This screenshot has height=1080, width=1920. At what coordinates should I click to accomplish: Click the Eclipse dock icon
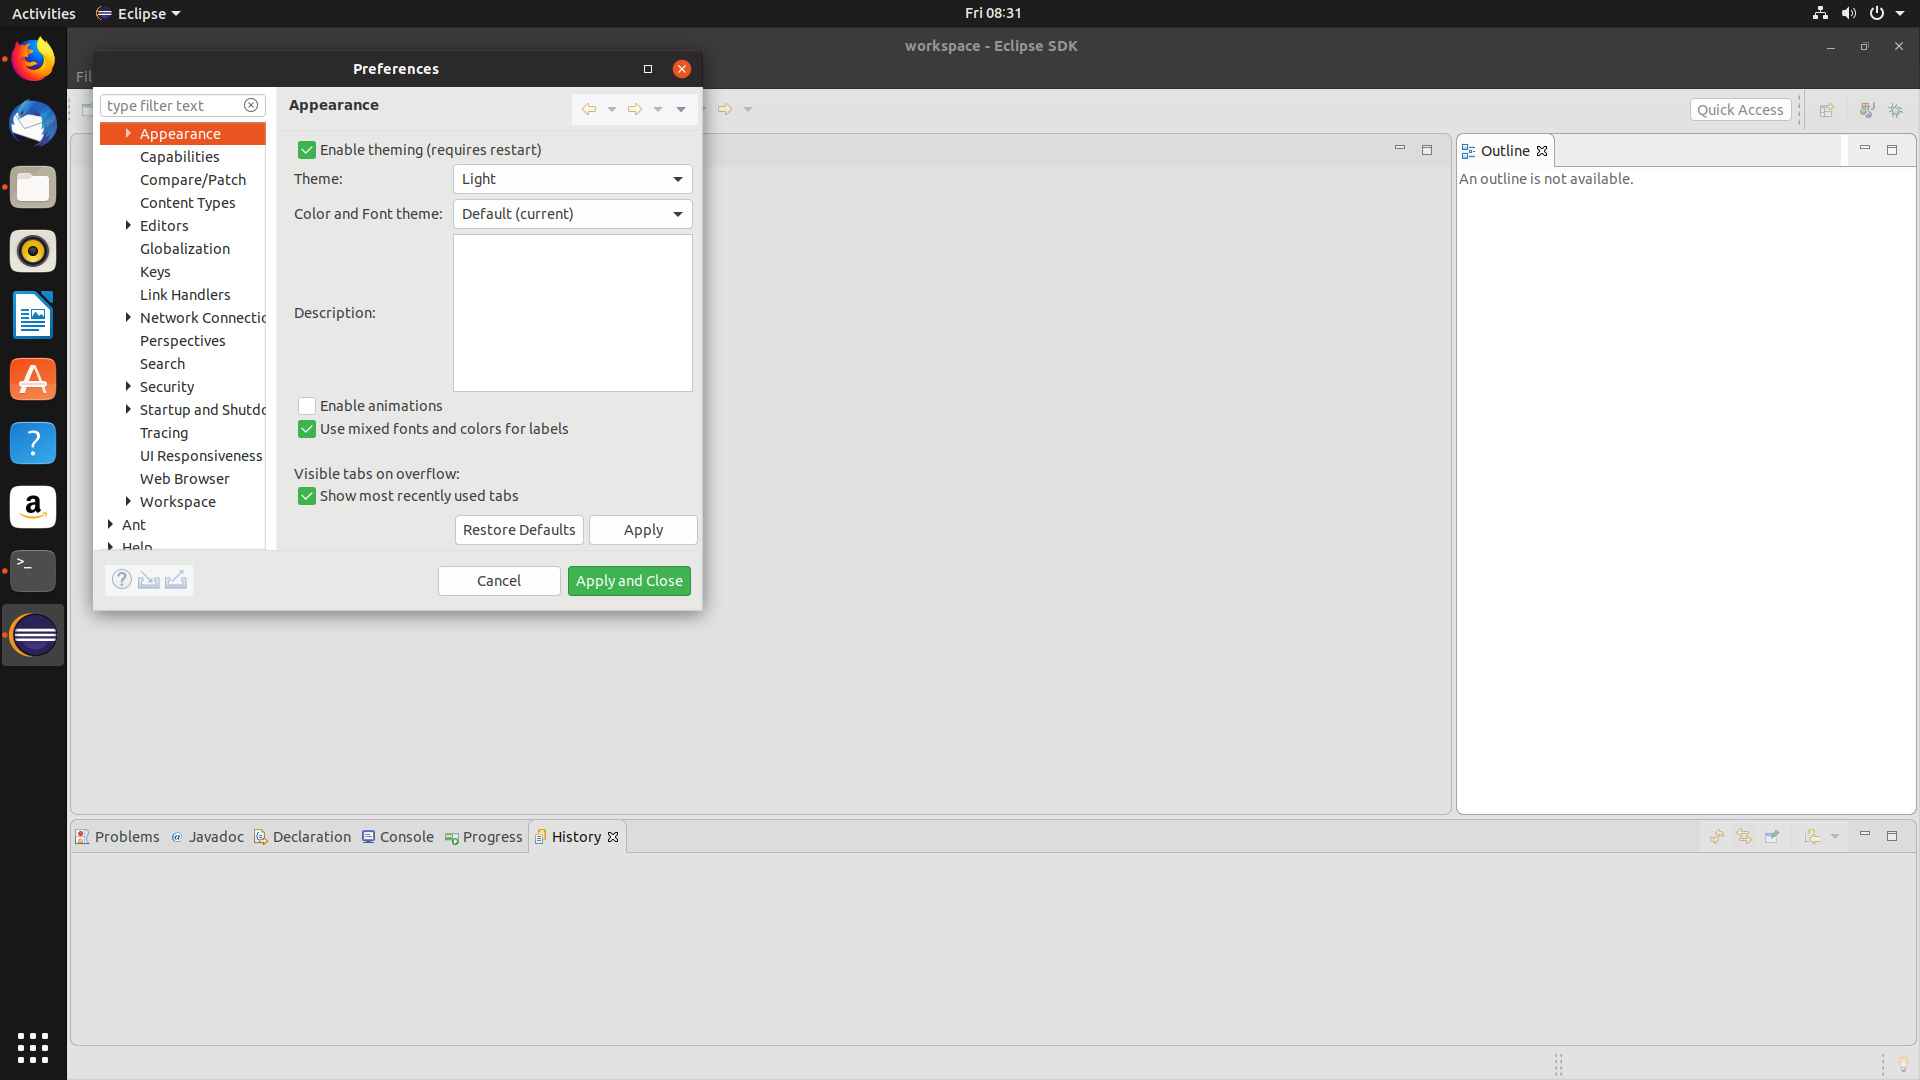(x=33, y=635)
